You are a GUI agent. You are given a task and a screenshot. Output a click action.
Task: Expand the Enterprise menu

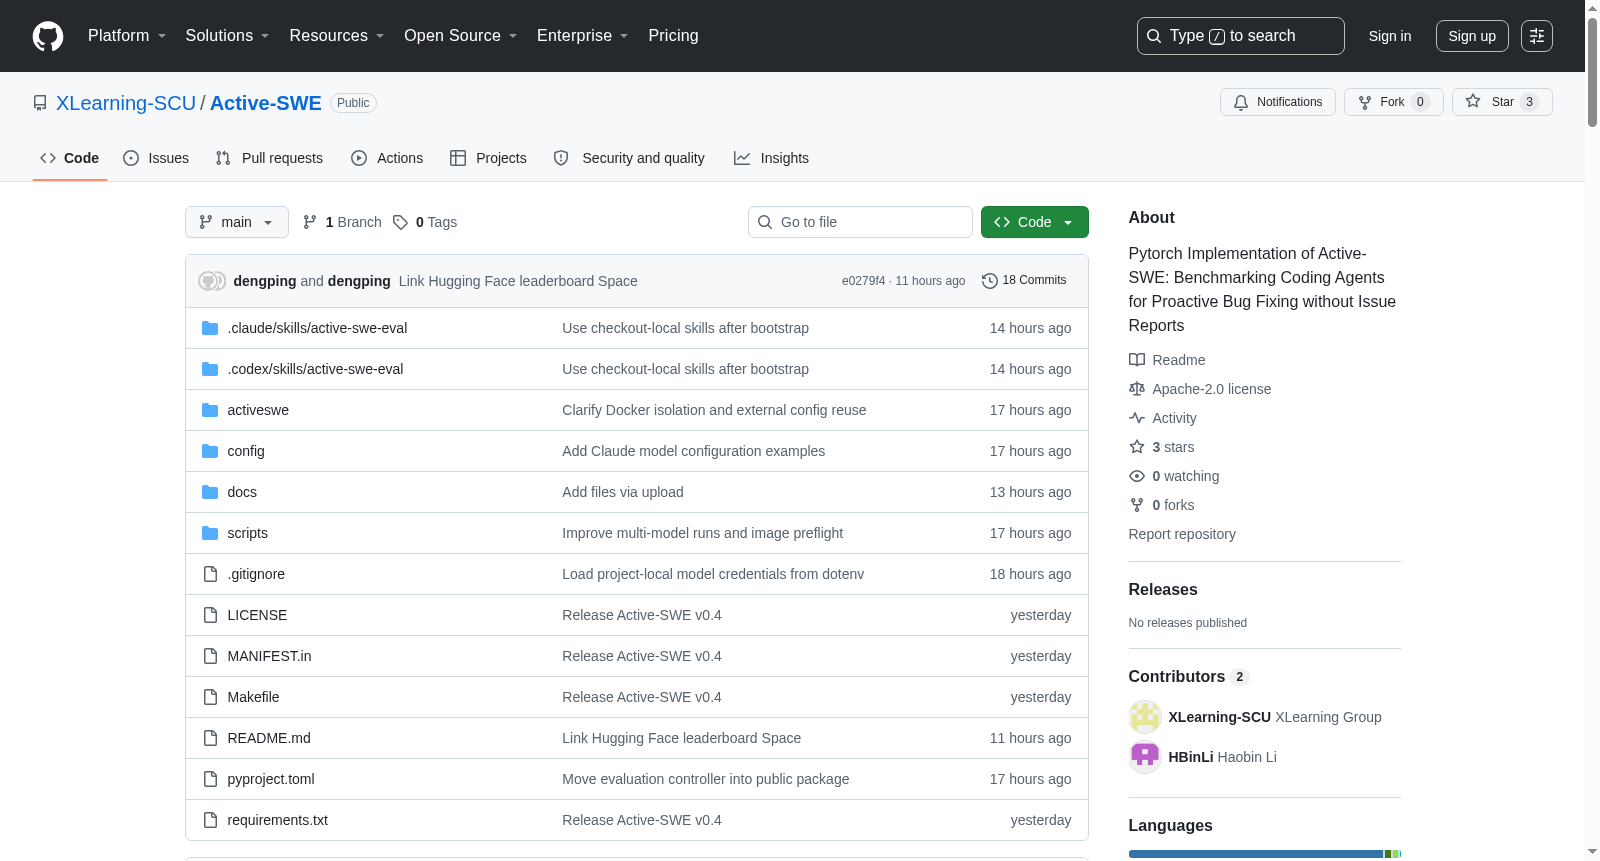coord(583,36)
